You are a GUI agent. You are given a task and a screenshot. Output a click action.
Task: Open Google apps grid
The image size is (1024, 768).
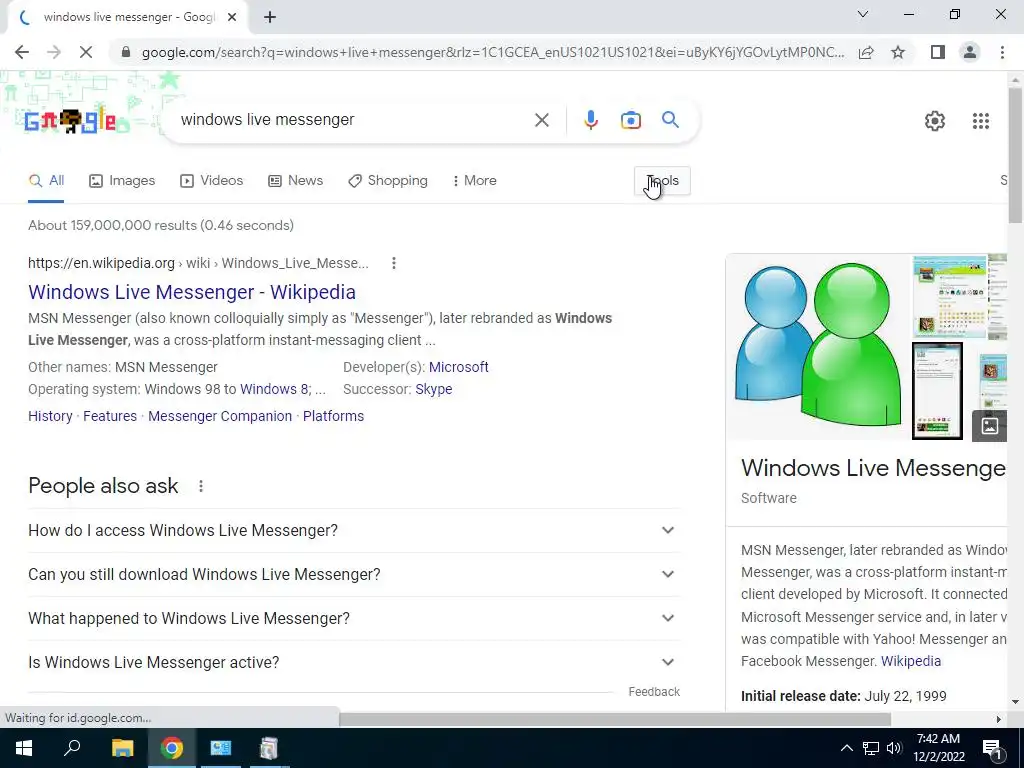click(x=980, y=121)
